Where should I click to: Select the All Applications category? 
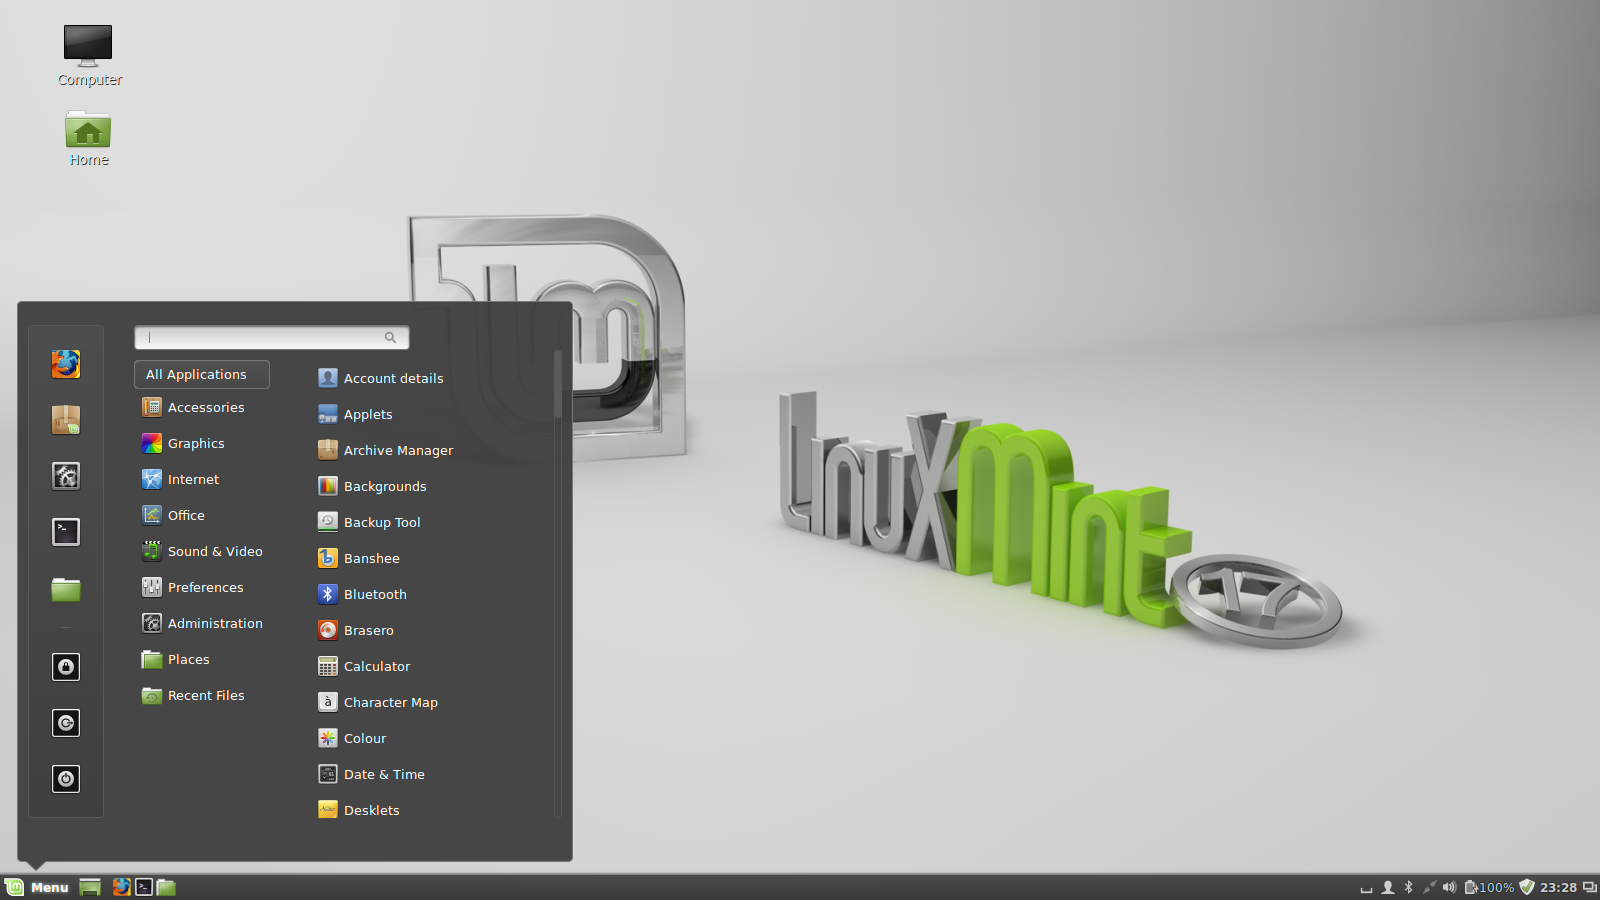click(202, 374)
